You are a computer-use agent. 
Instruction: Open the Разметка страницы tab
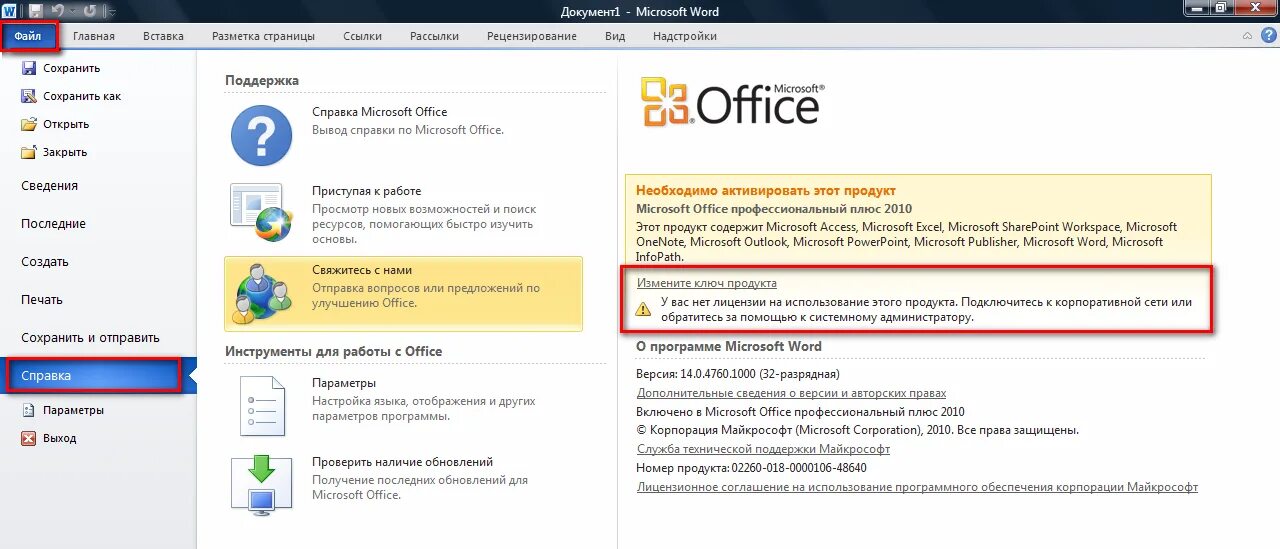click(x=263, y=36)
